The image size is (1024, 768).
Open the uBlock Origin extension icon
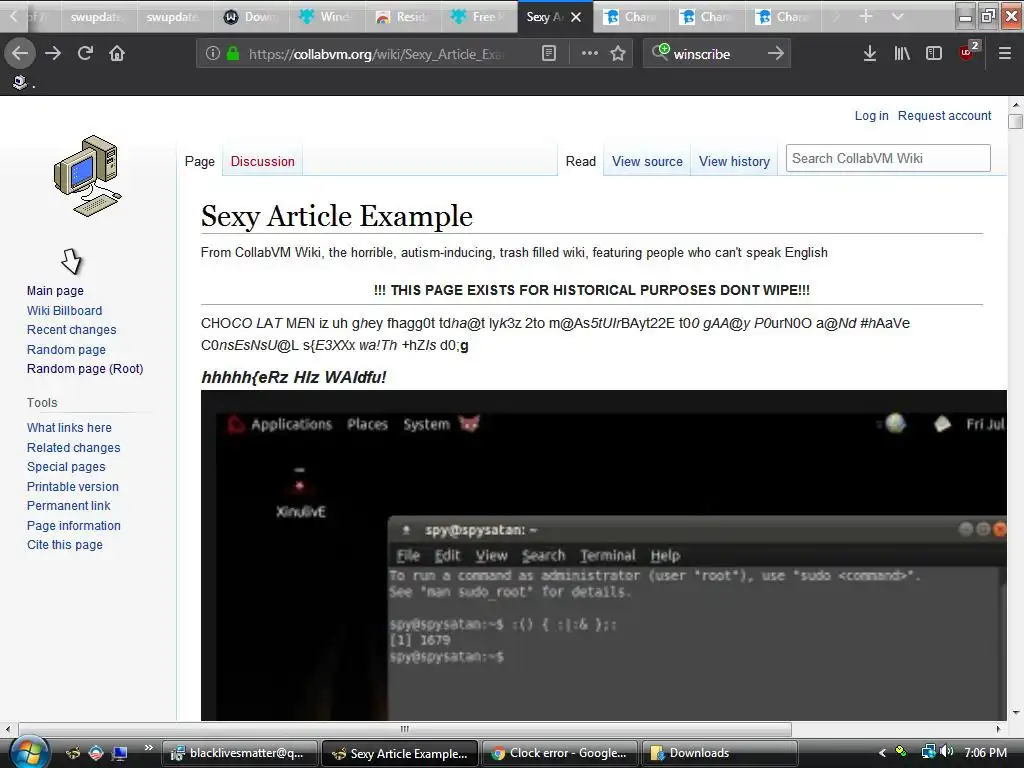point(968,52)
